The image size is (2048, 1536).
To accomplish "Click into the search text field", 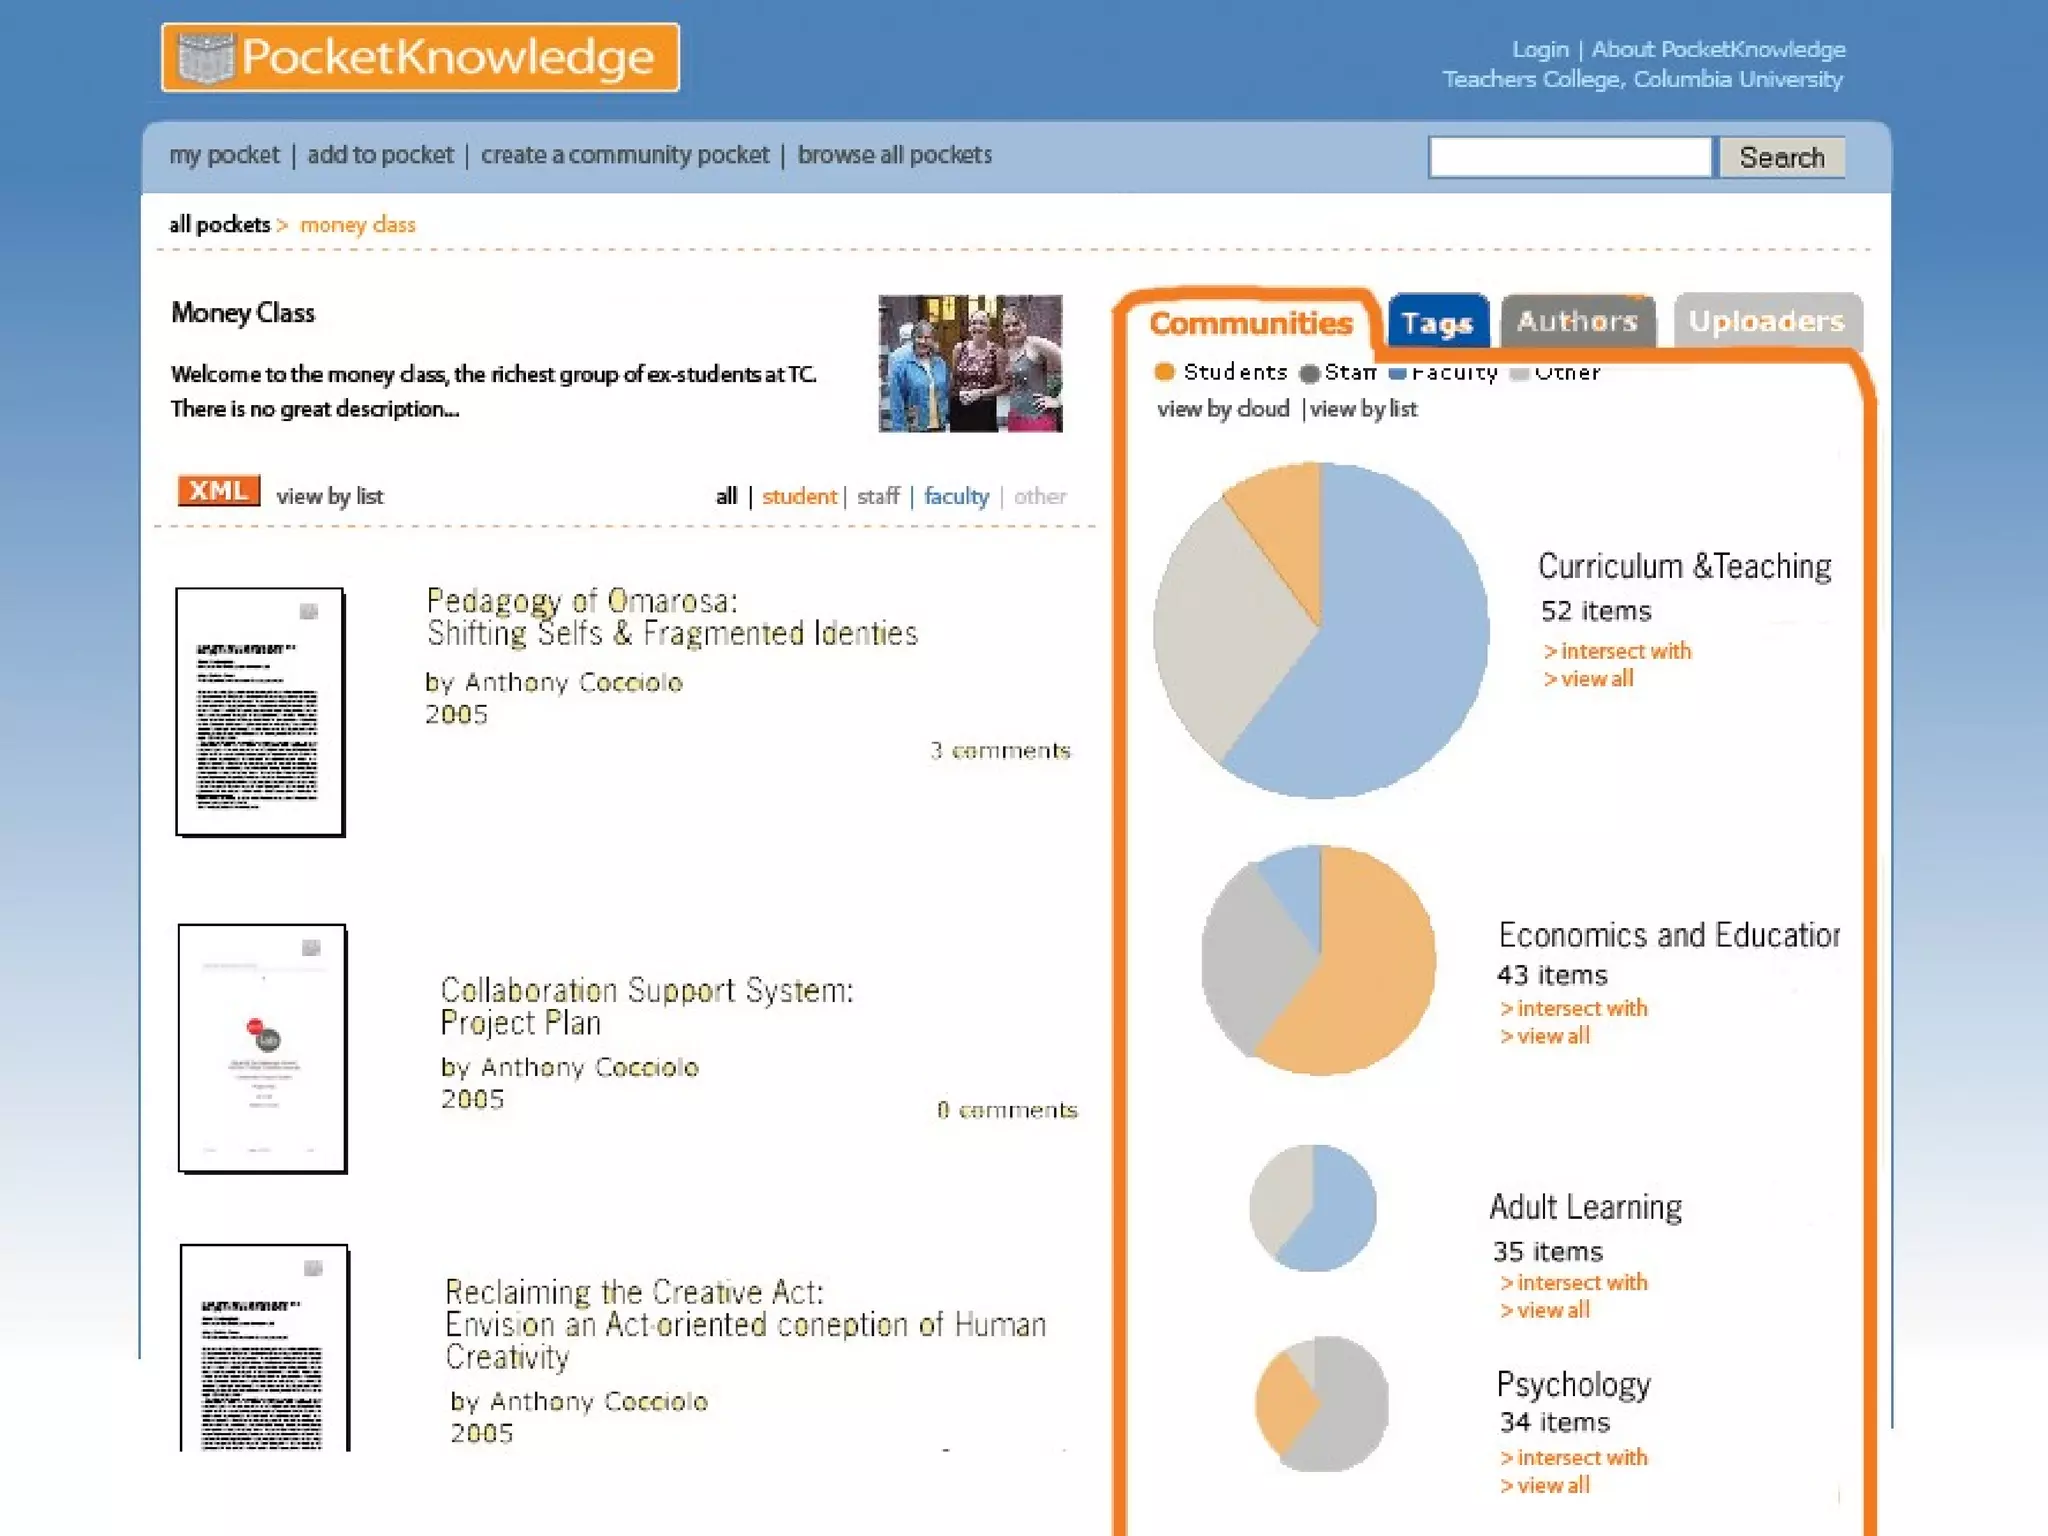I will (x=1569, y=158).
